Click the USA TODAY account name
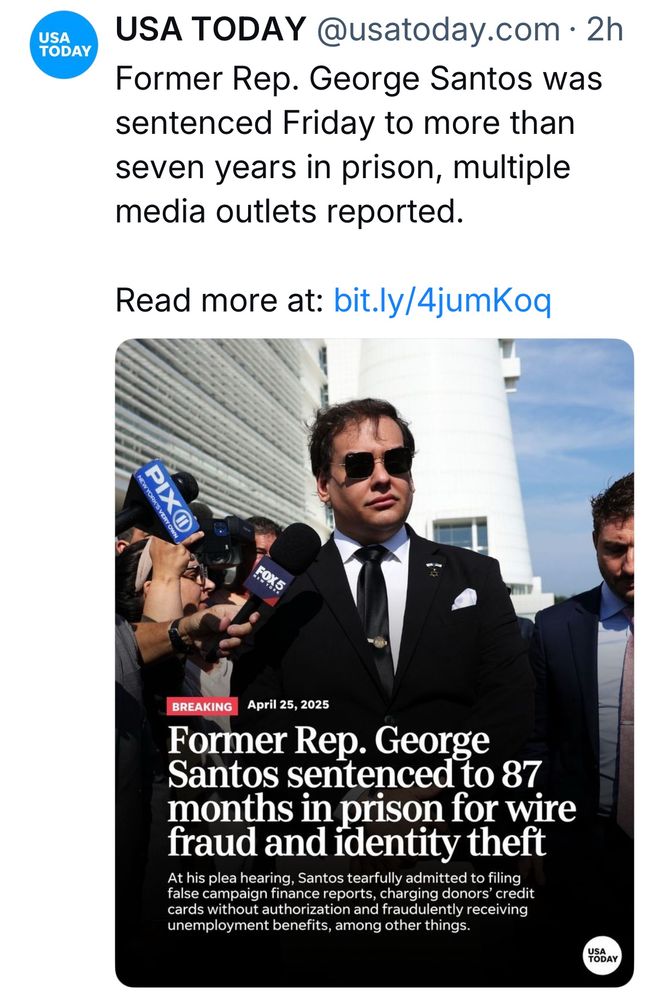Image resolution: width=659 pixels, height=1000 pixels. (211, 30)
